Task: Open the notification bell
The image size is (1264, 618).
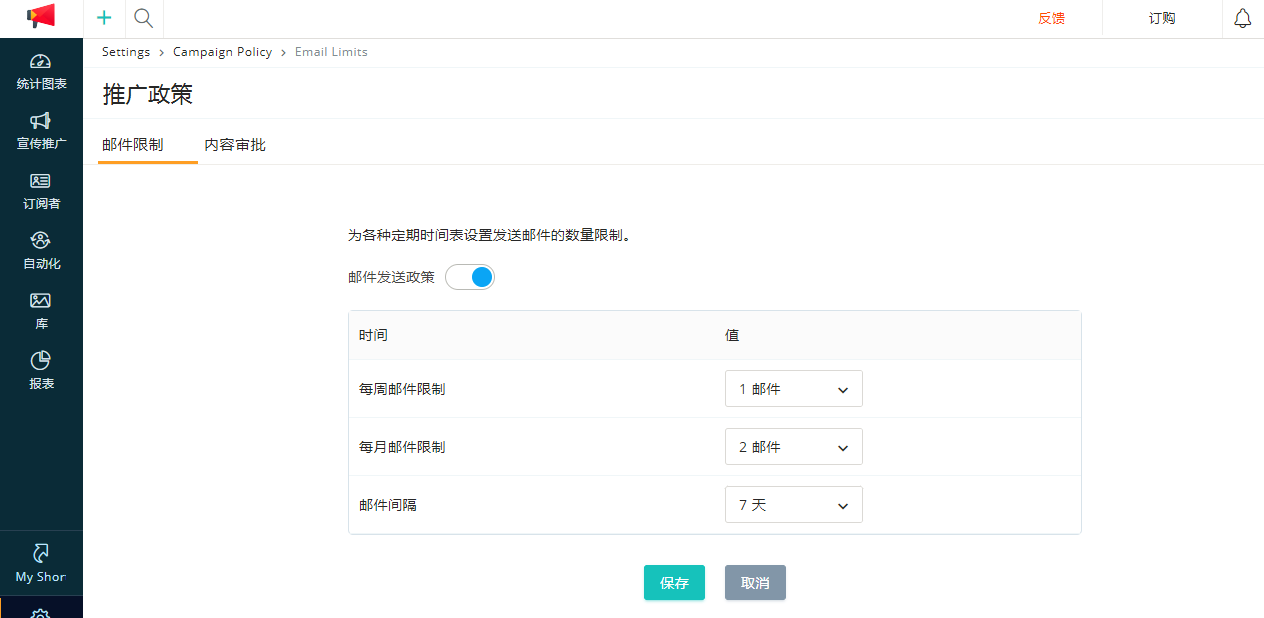Action: tap(1242, 18)
